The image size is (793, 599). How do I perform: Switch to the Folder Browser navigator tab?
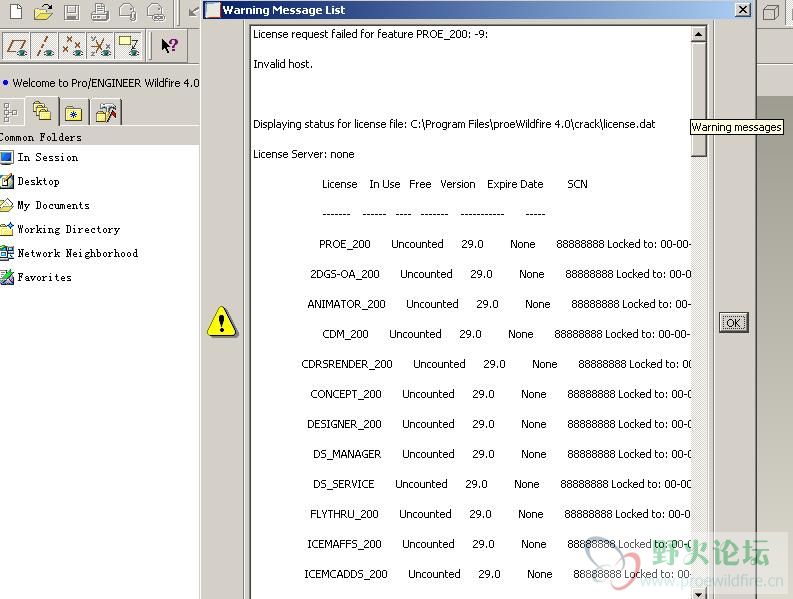click(x=42, y=111)
